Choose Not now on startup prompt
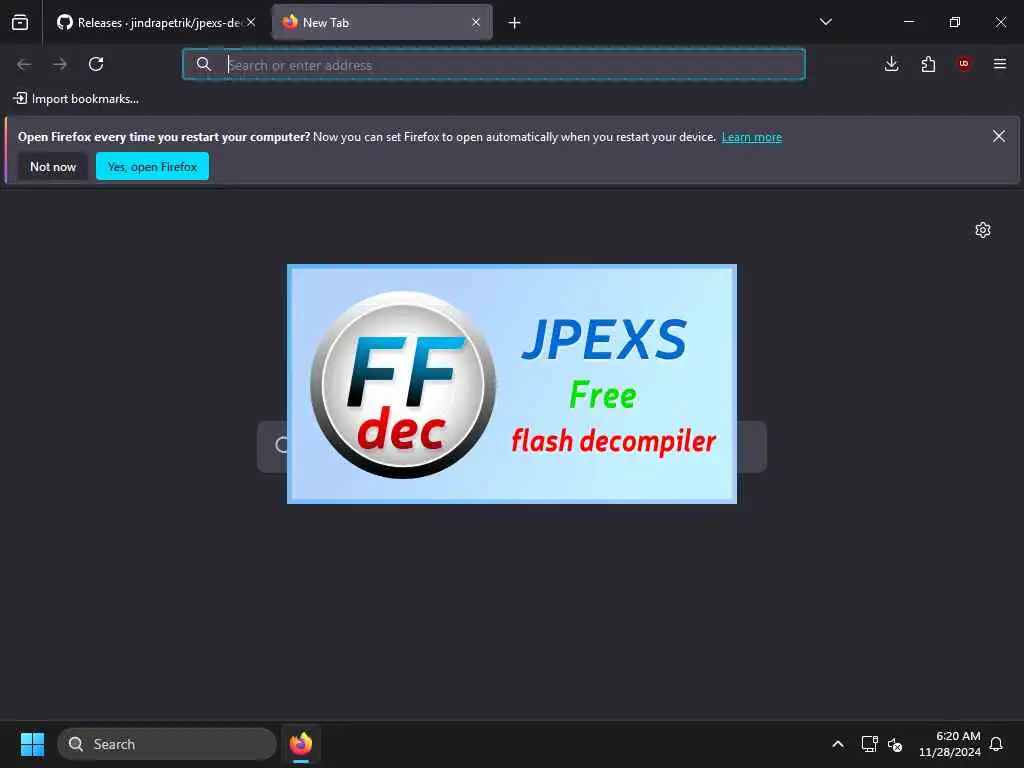 tap(53, 167)
